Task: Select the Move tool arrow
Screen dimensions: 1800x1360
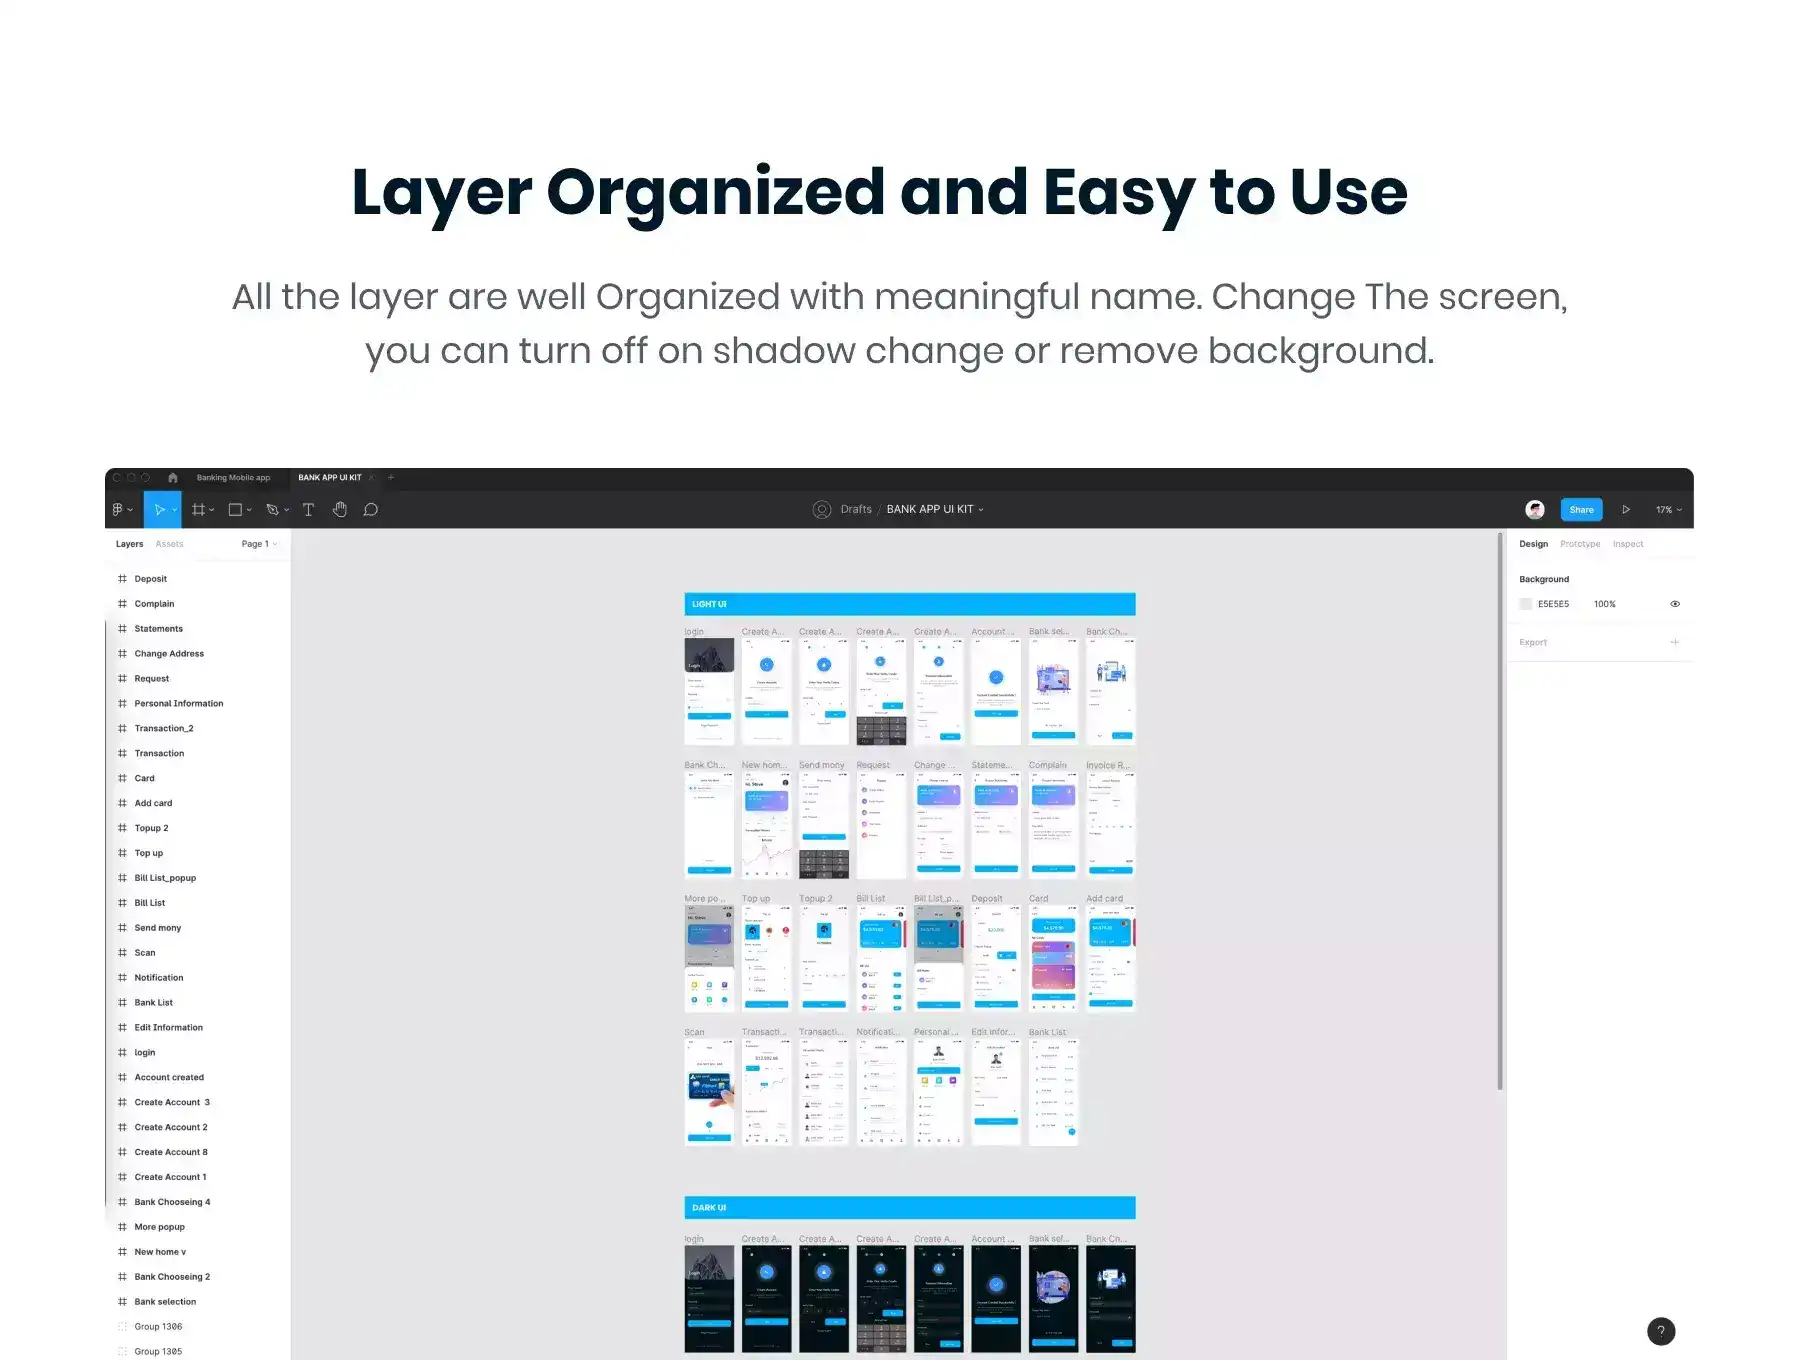Action: pyautogui.click(x=159, y=510)
